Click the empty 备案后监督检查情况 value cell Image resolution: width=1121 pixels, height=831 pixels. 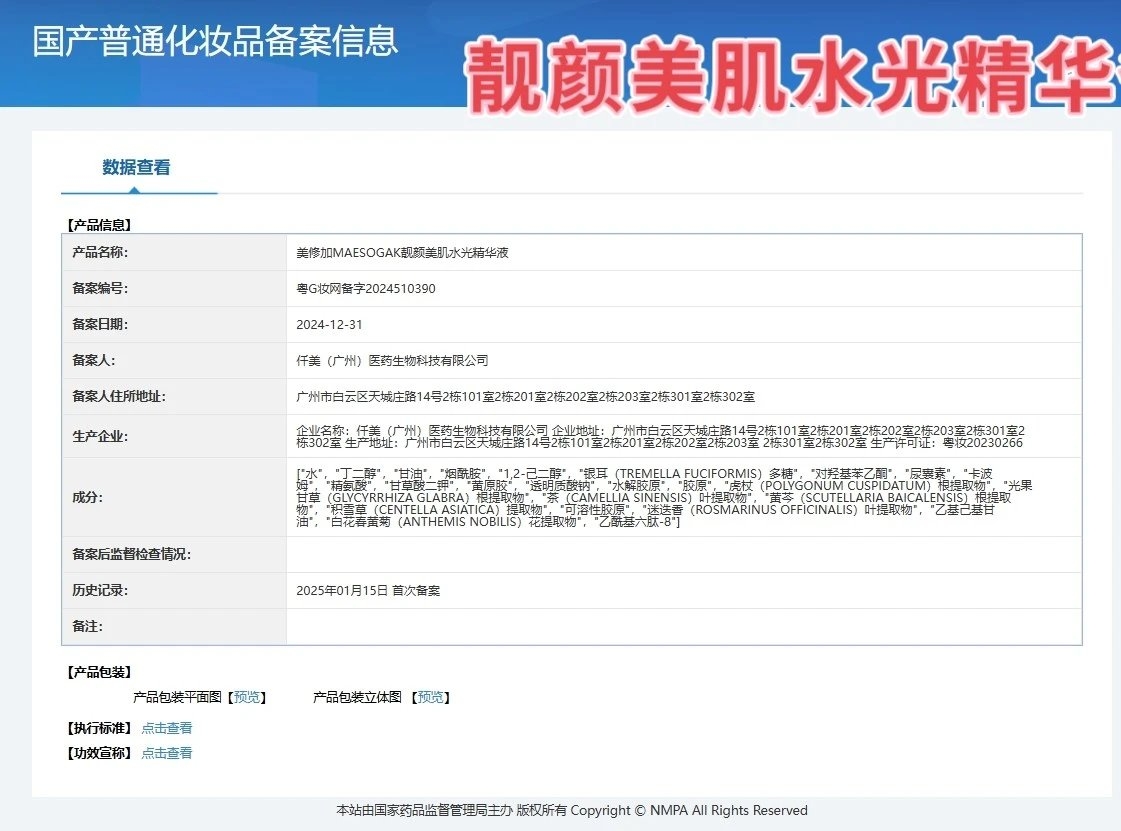click(684, 554)
